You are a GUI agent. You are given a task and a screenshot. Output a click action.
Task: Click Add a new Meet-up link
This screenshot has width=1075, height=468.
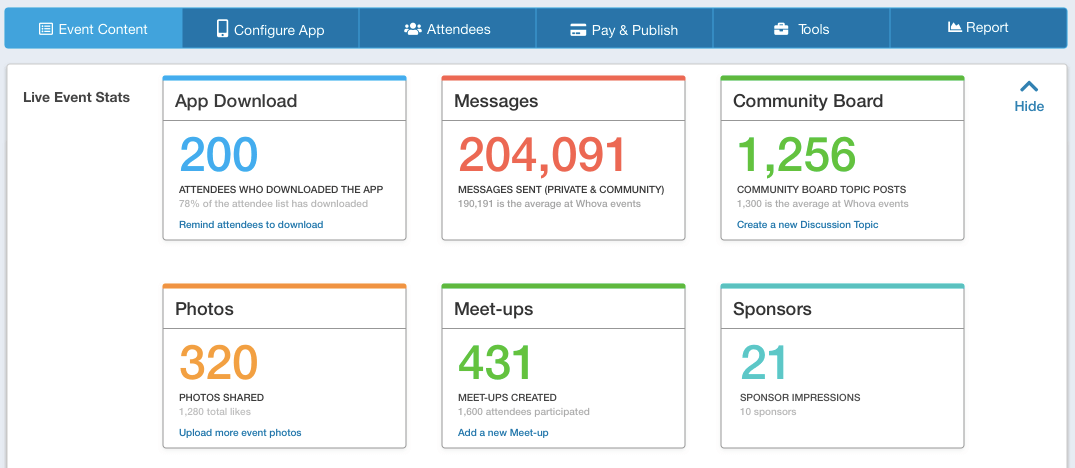(503, 433)
